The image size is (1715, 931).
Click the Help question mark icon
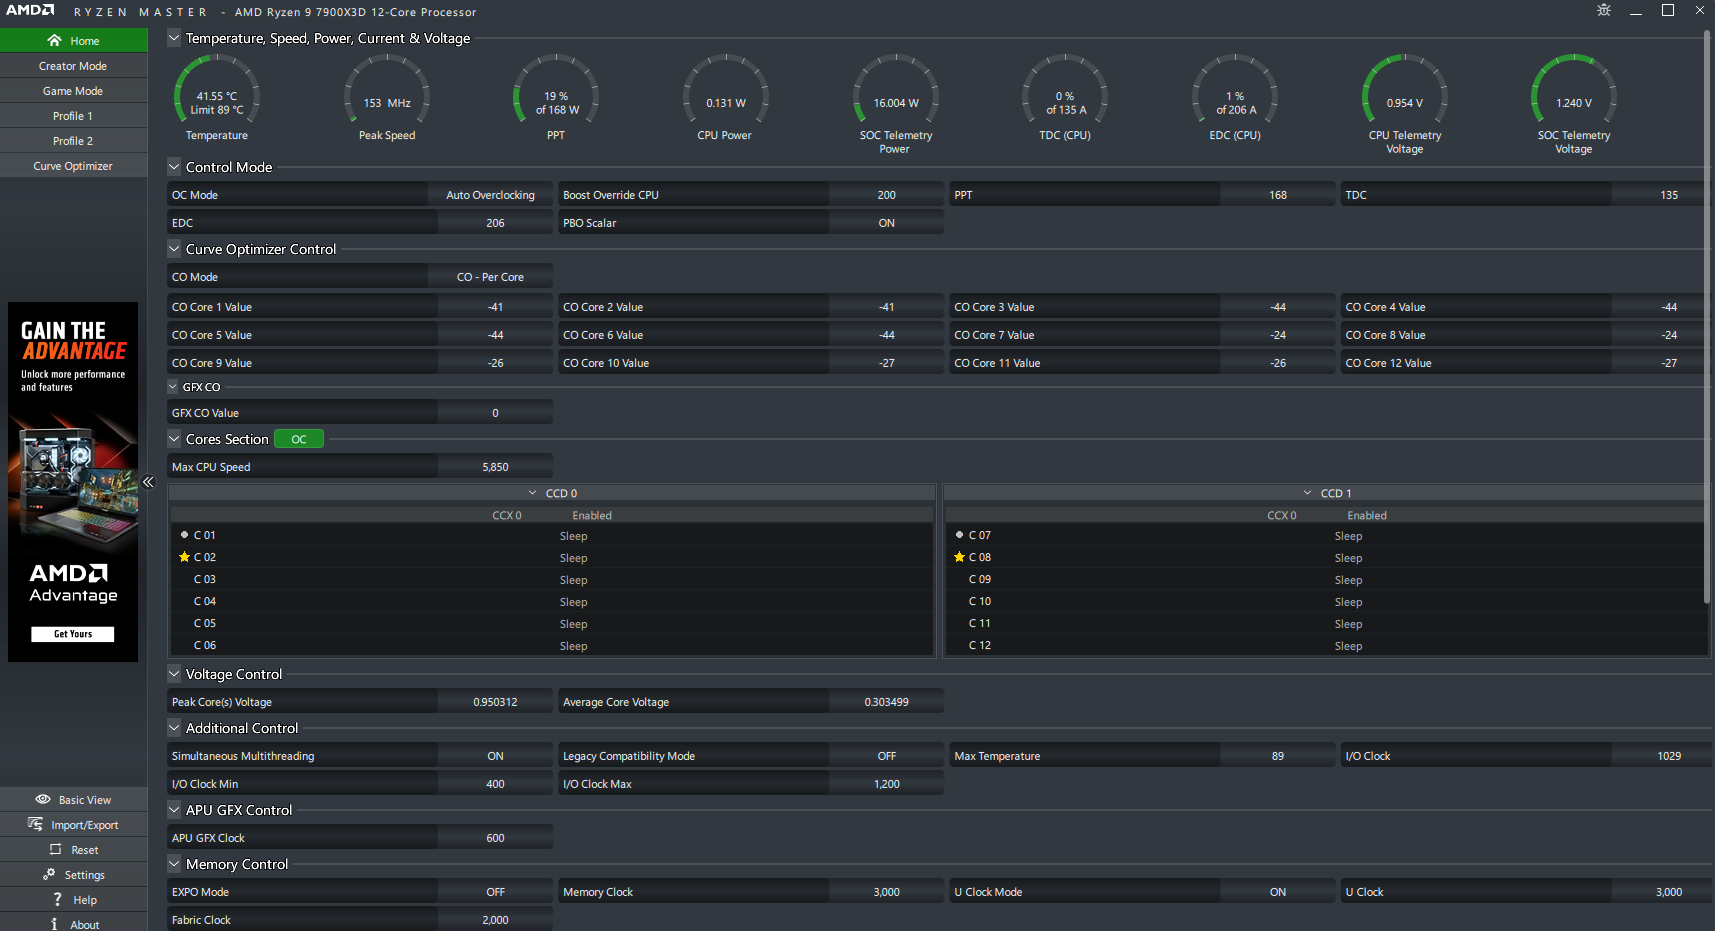click(x=57, y=900)
